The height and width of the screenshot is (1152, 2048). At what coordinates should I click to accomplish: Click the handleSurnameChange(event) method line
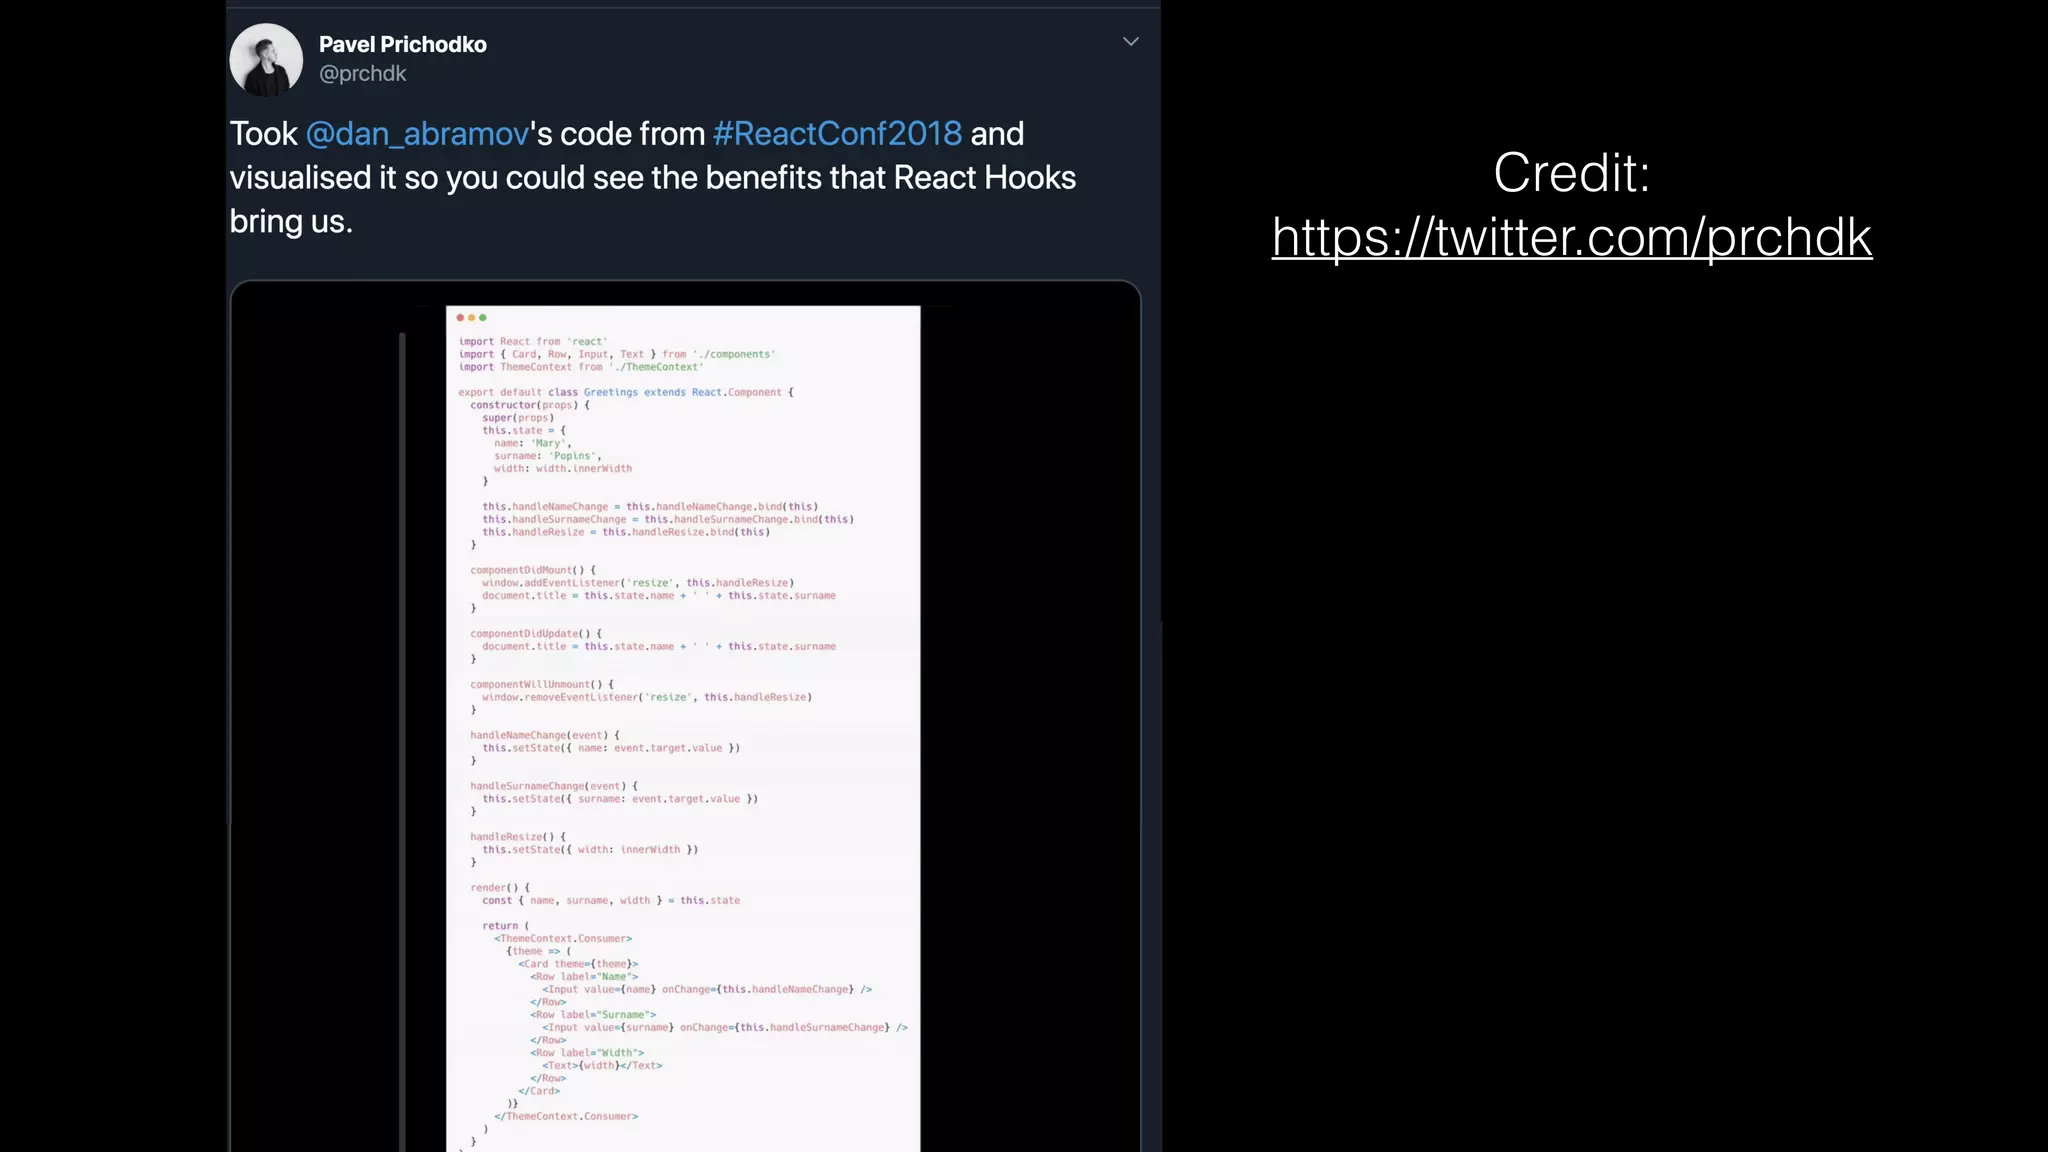[553, 786]
